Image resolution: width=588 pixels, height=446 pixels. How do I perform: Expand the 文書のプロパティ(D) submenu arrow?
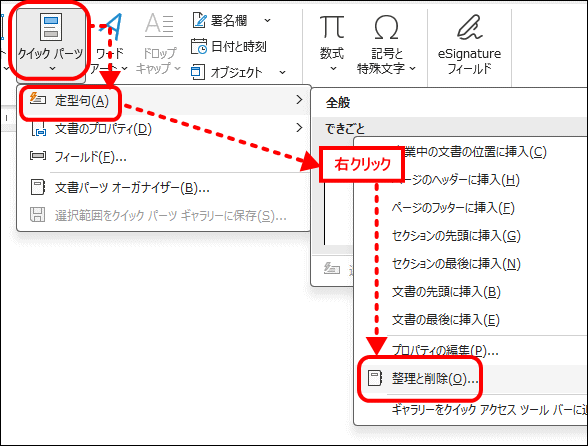pyautogui.click(x=299, y=128)
